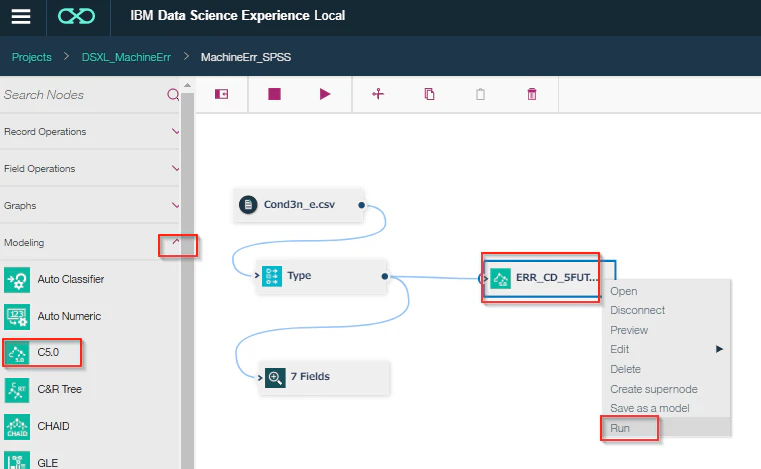The height and width of the screenshot is (469, 761).
Task: Open DSXL_MachineErr breadcrumb link
Action: pyautogui.click(x=126, y=57)
